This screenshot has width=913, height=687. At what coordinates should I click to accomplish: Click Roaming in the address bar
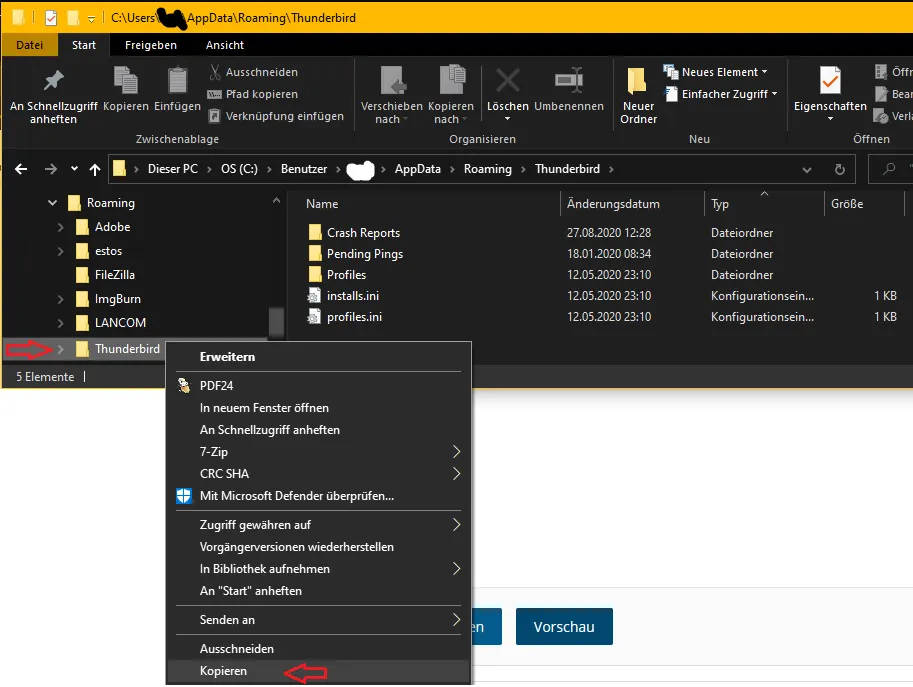coord(488,169)
